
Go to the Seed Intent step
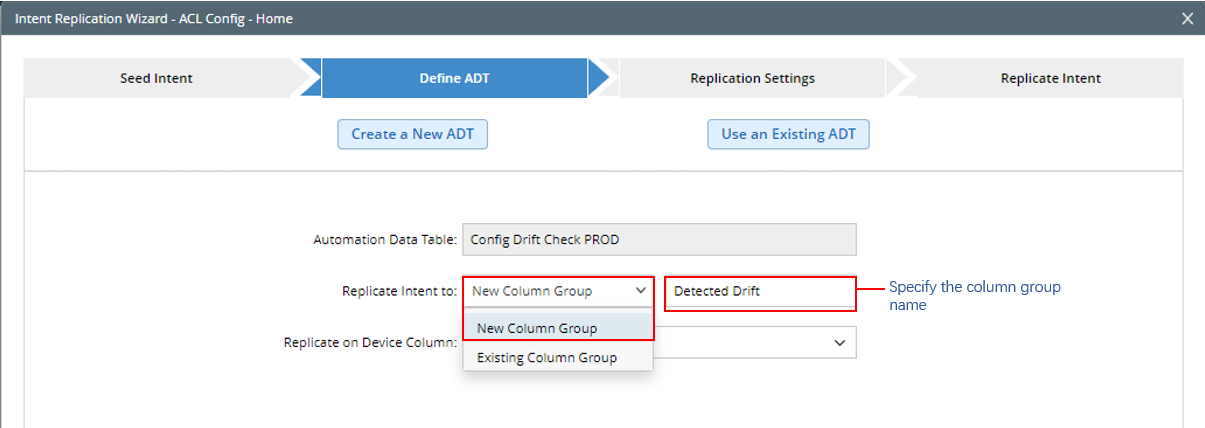click(156, 78)
